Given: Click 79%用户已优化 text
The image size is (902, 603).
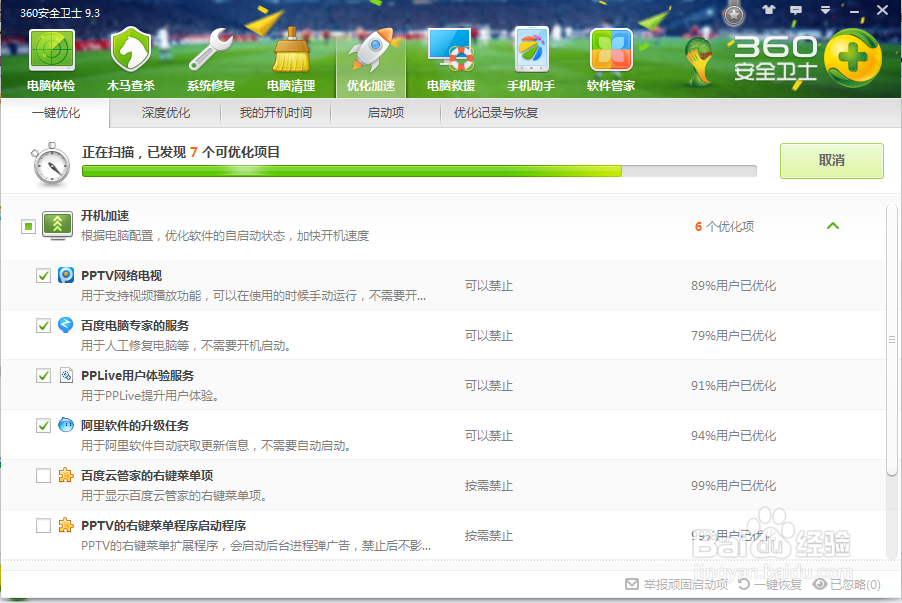Looking at the screenshot, I should click(x=733, y=336).
